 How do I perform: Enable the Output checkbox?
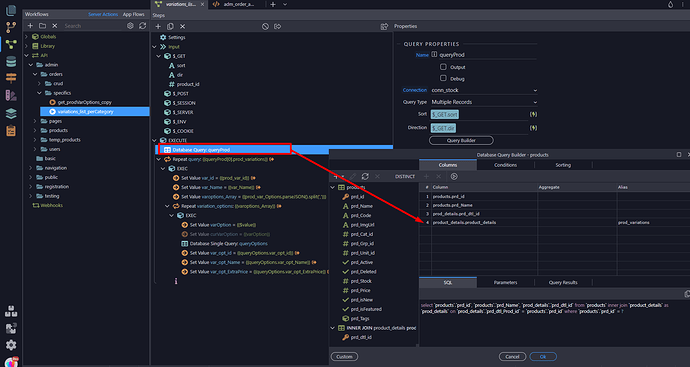[x=443, y=67]
